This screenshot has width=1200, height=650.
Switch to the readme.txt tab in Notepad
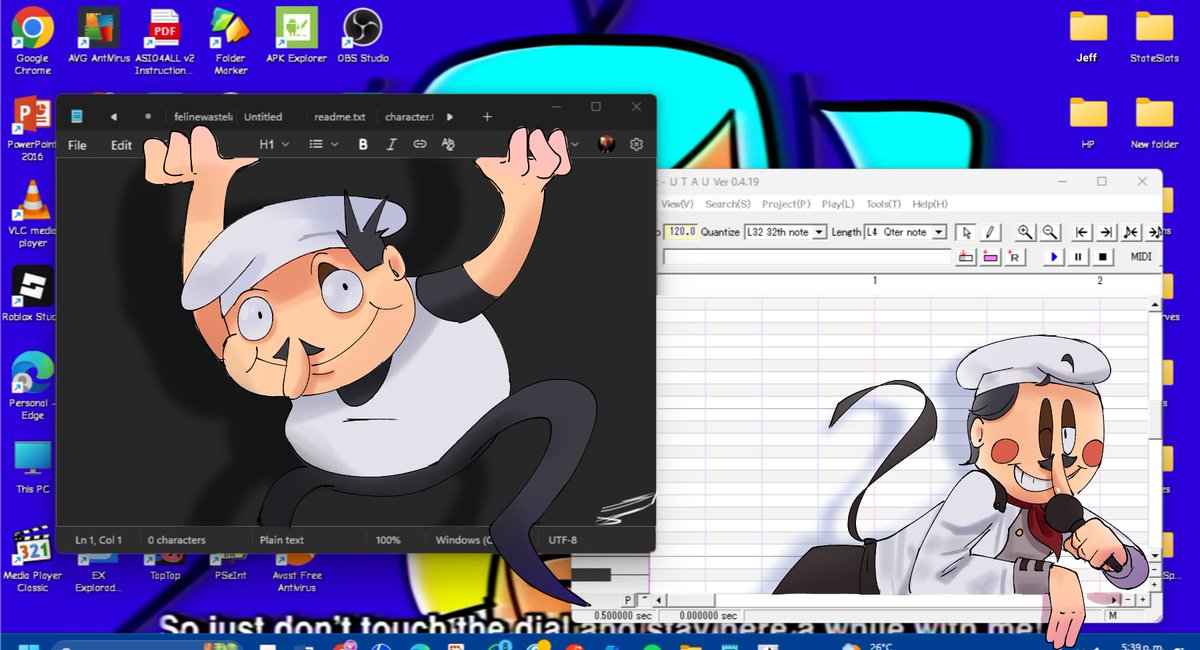(340, 117)
